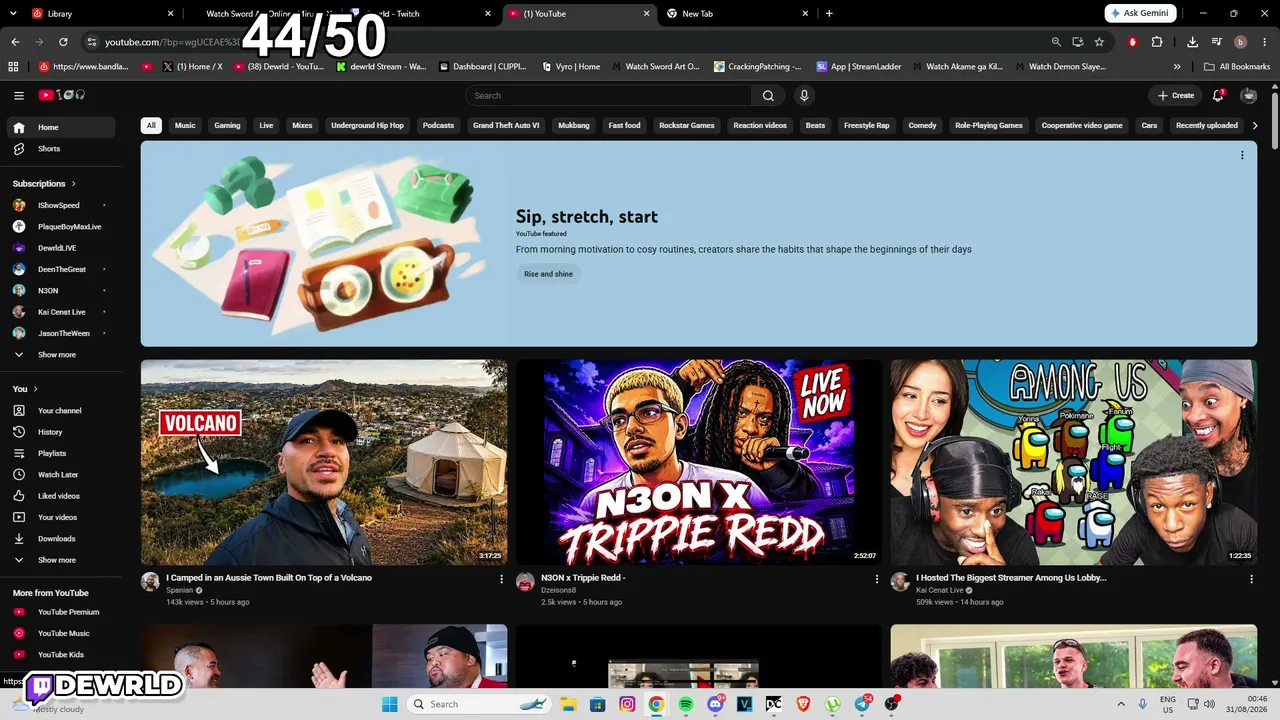Viewport: 1280px width, 720px height.
Task: Click the Create button
Action: click(1176, 96)
